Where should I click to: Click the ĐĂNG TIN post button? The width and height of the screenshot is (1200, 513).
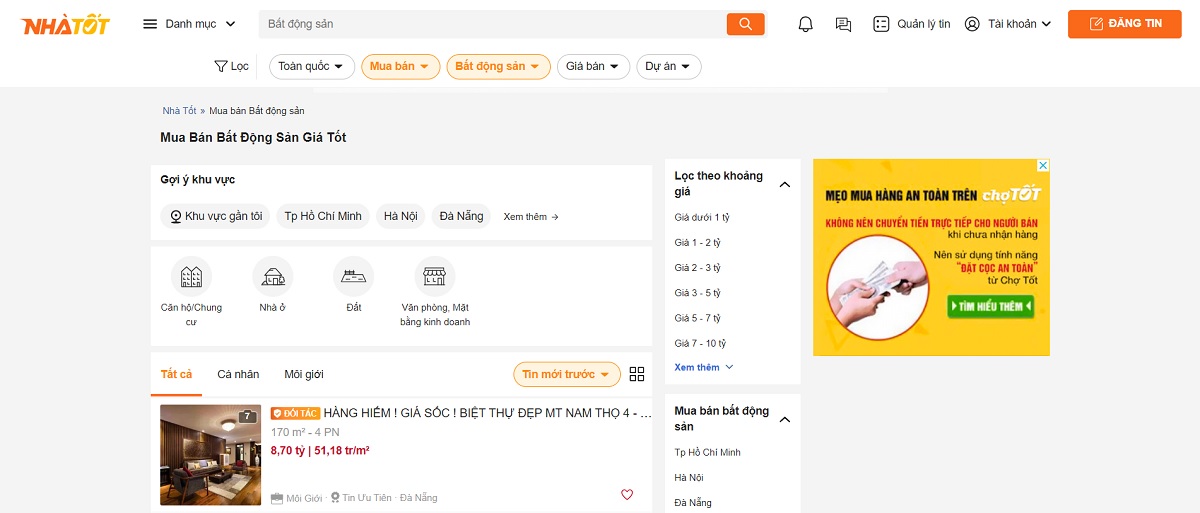point(1124,24)
